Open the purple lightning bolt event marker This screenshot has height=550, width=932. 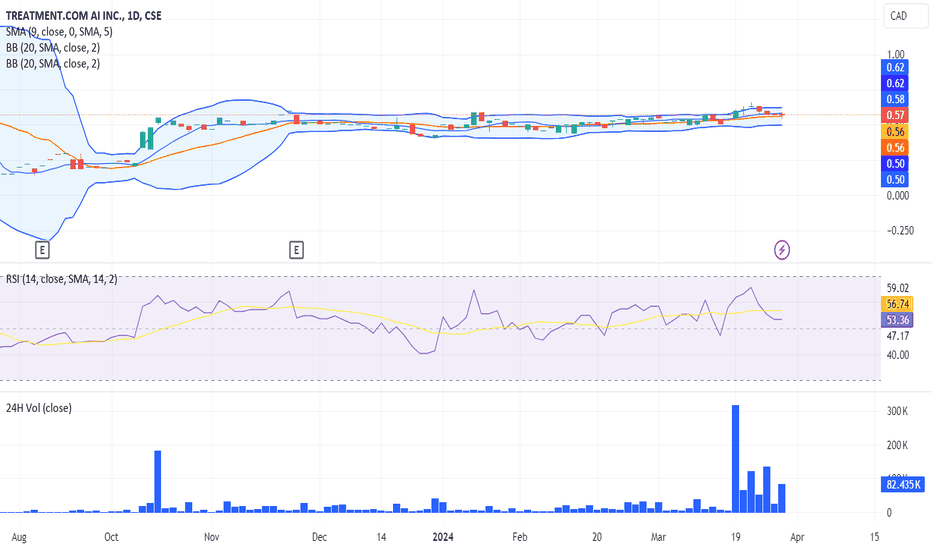click(x=782, y=250)
